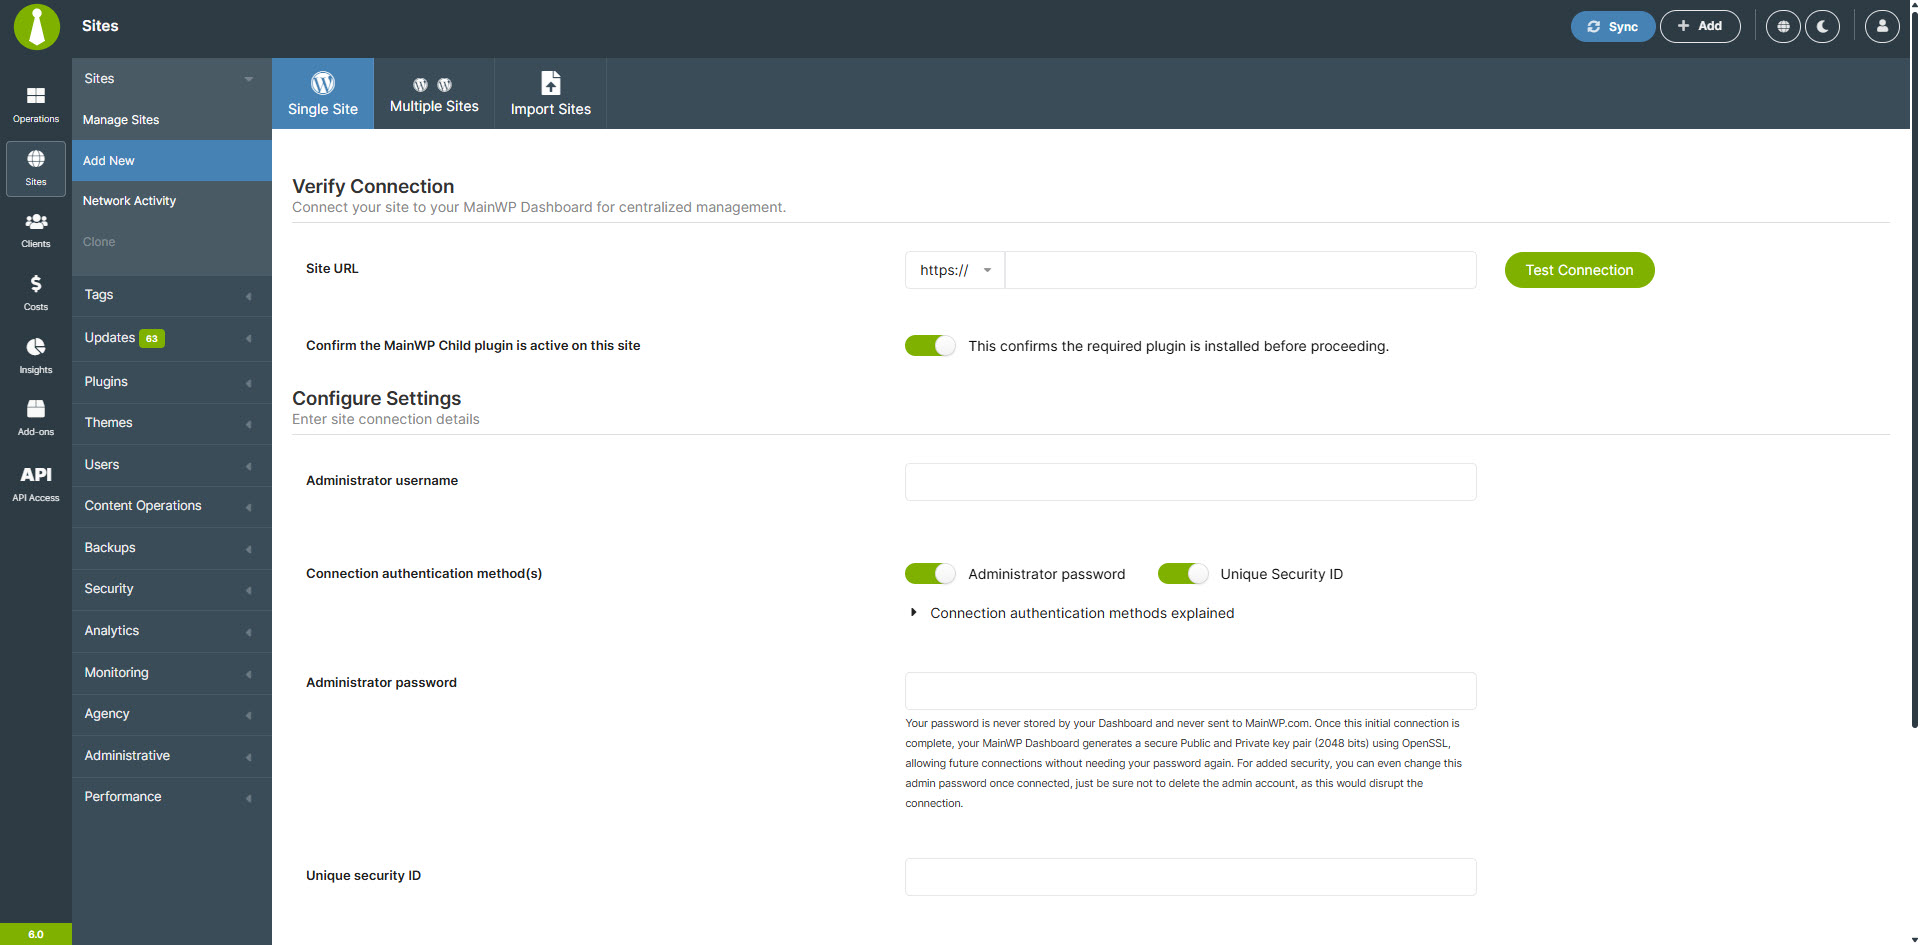Click the Test Connection button
This screenshot has height=945, width=1920.
[x=1578, y=270]
